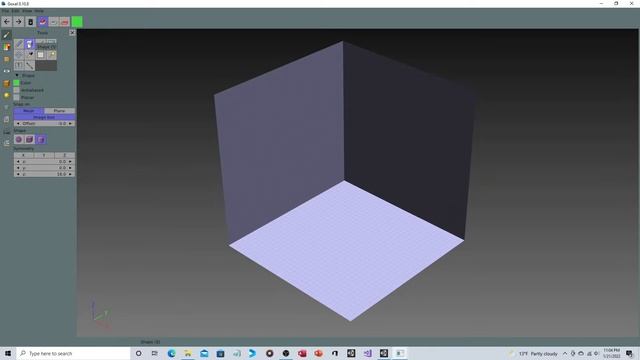Choose the Cylinder shape
The image size is (640, 360).
point(40,140)
